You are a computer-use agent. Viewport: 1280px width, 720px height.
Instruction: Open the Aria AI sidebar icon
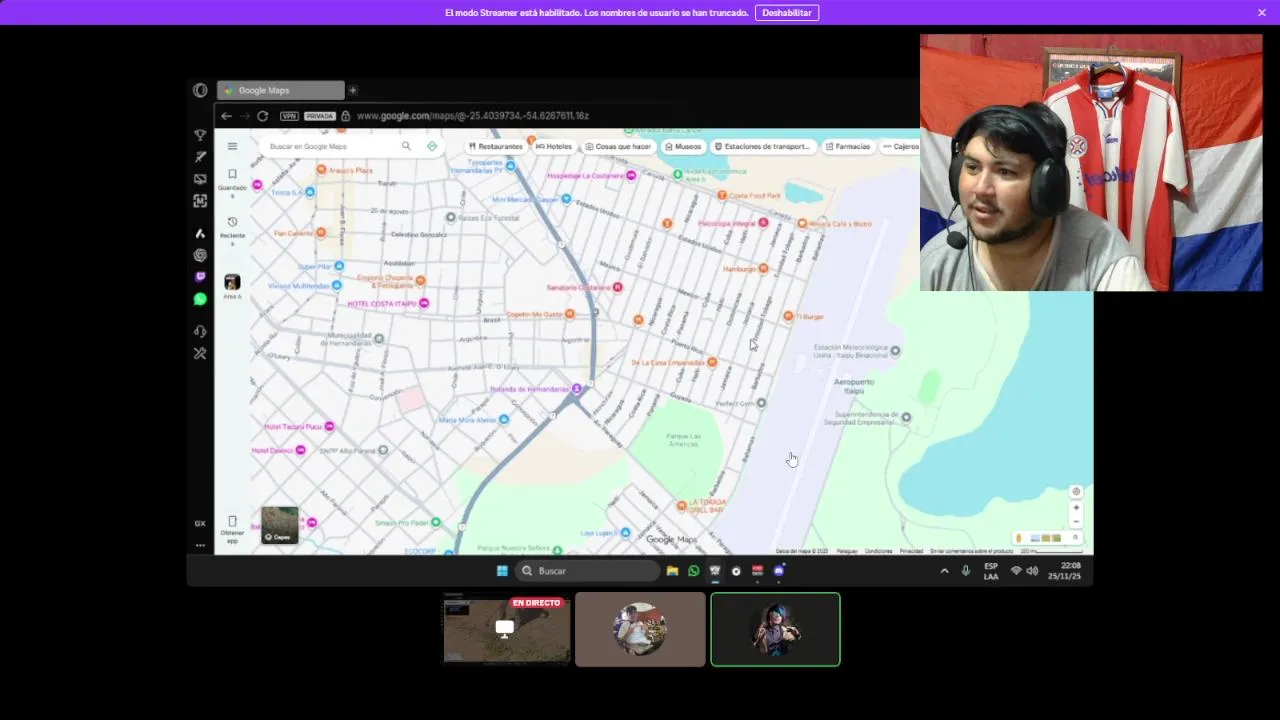coord(200,233)
